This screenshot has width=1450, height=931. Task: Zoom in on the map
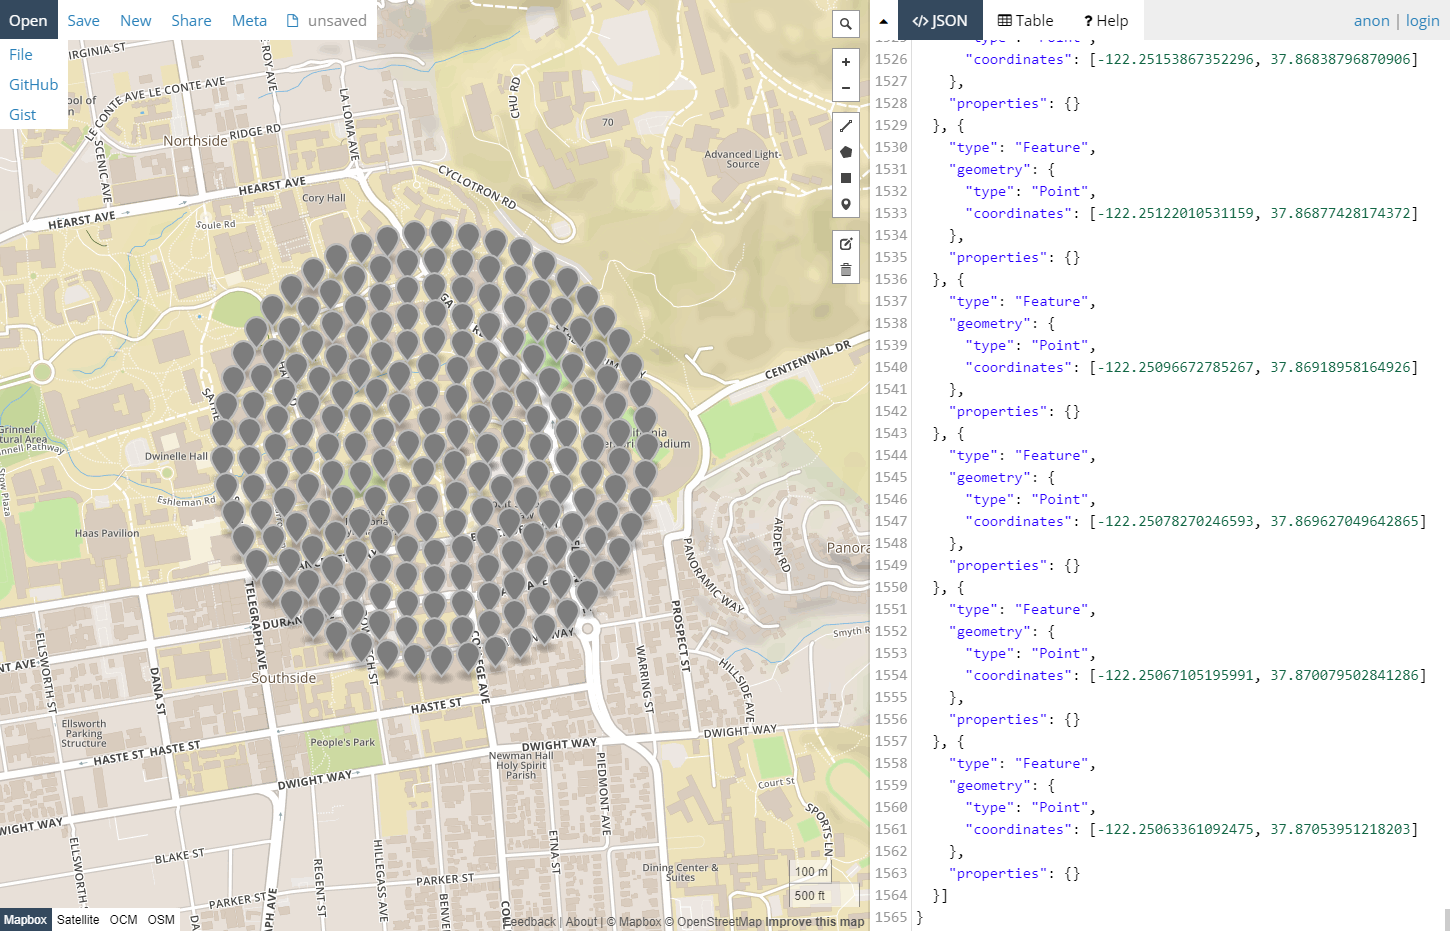[x=846, y=62]
